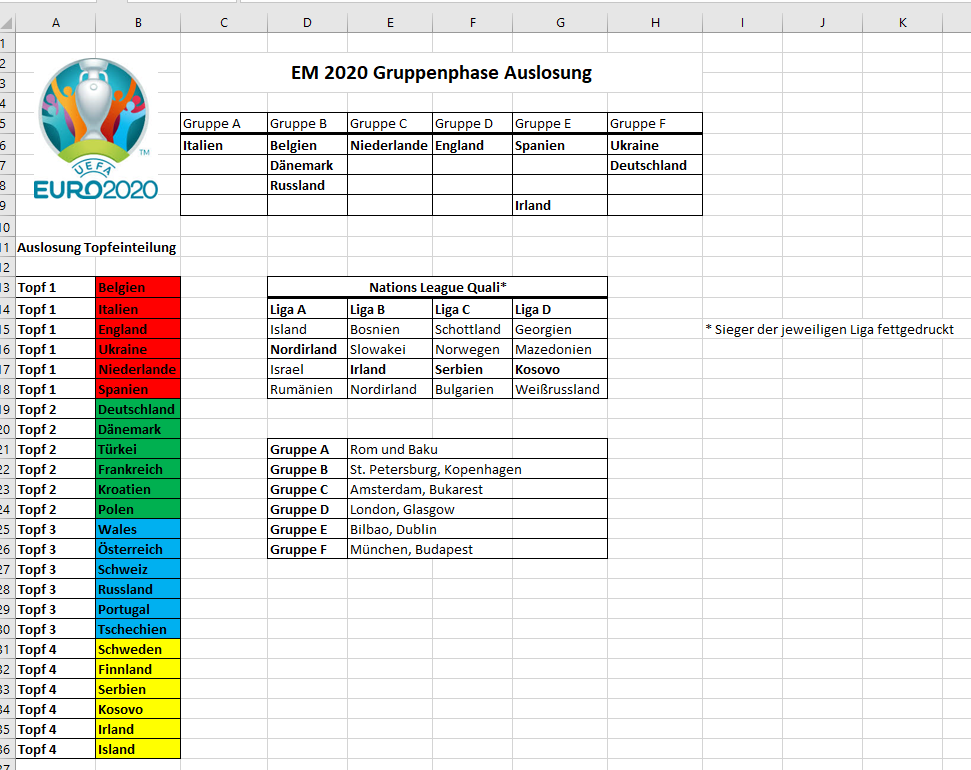Viewport: 971px width, 770px height.
Task: Select the 'Gruppe B' cell above Belgien
Action: click(x=308, y=123)
